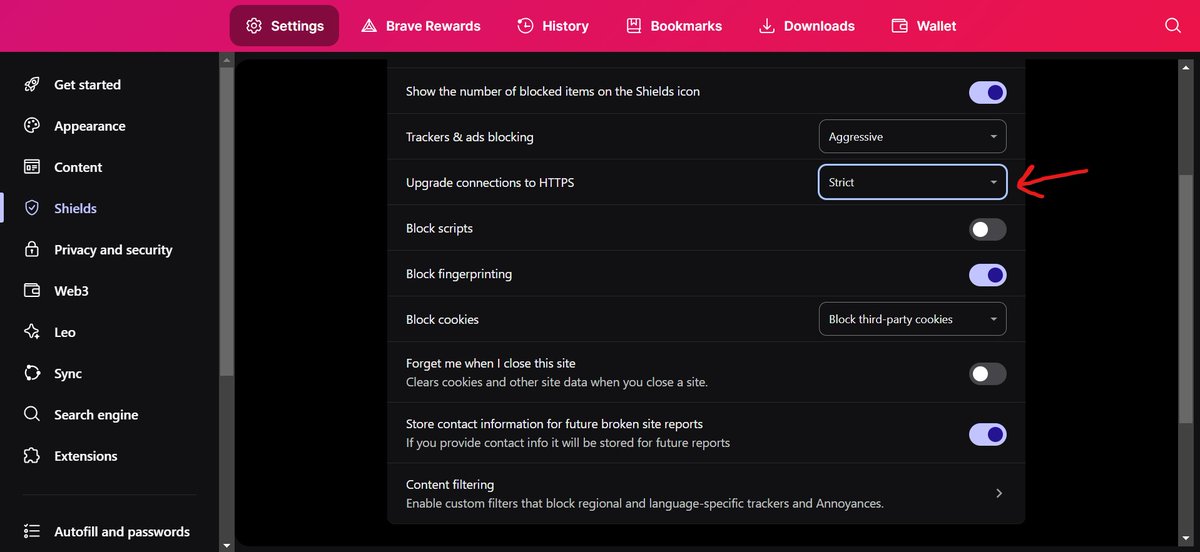The width and height of the screenshot is (1200, 552).
Task: Enable Forget me when I close this site
Action: pos(987,374)
